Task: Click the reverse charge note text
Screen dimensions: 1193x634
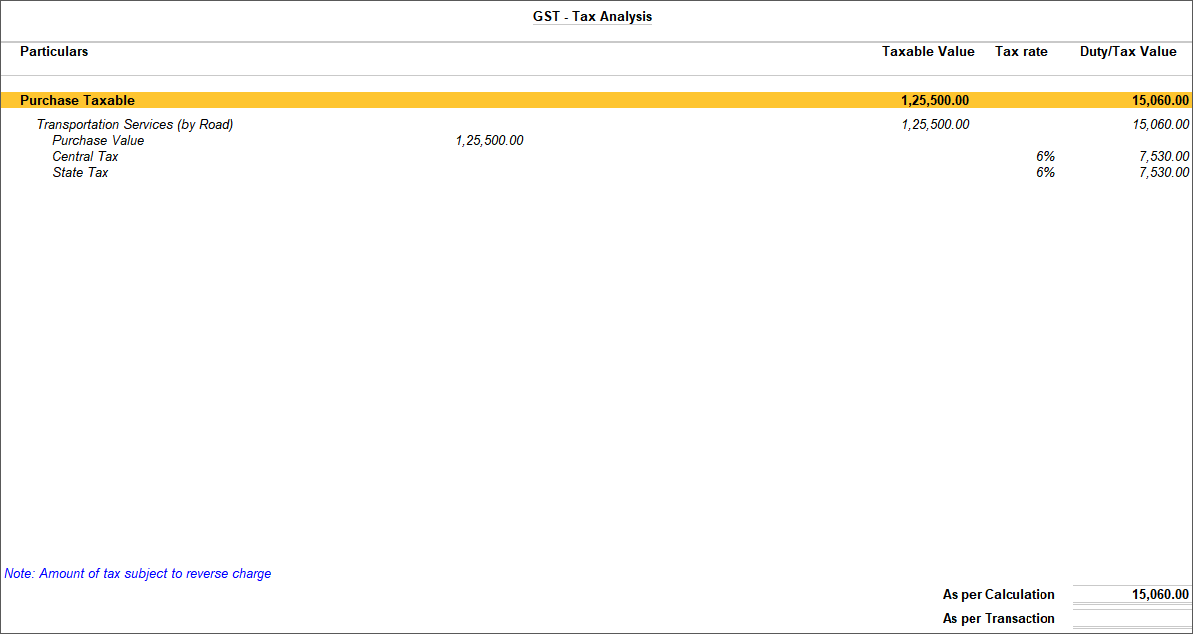Action: pos(137,573)
